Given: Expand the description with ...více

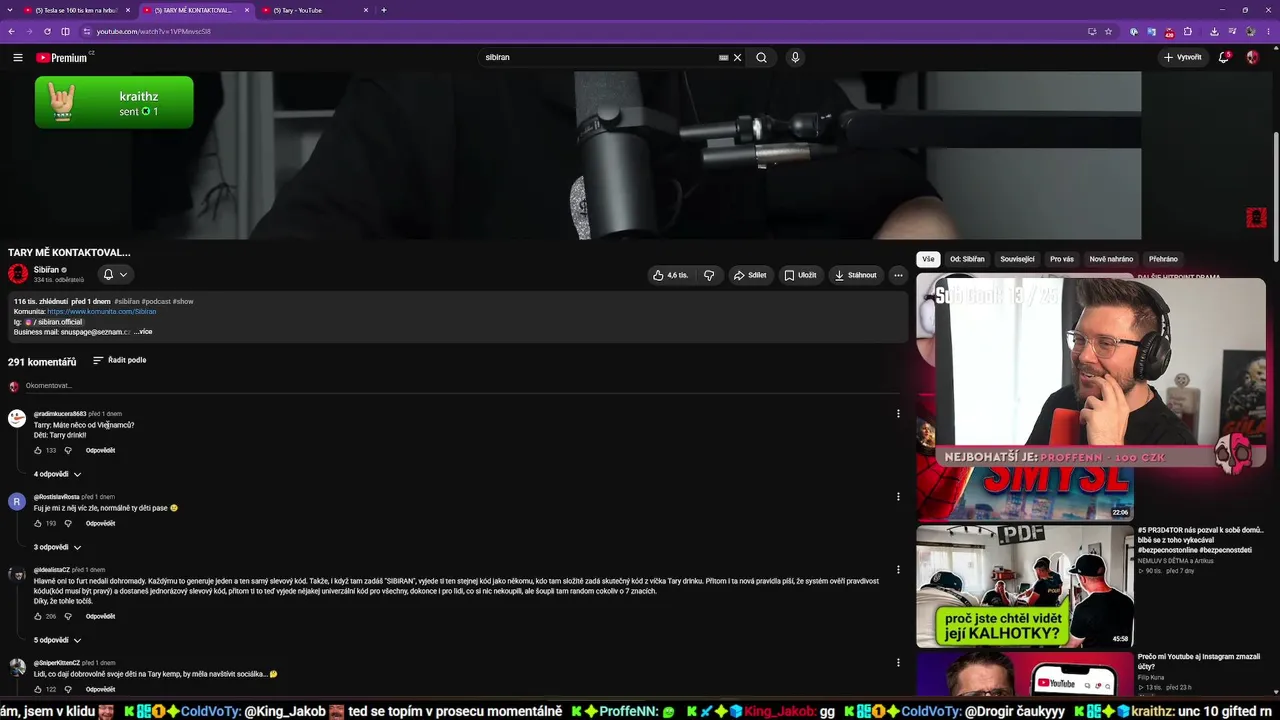Looking at the screenshot, I should 143,332.
